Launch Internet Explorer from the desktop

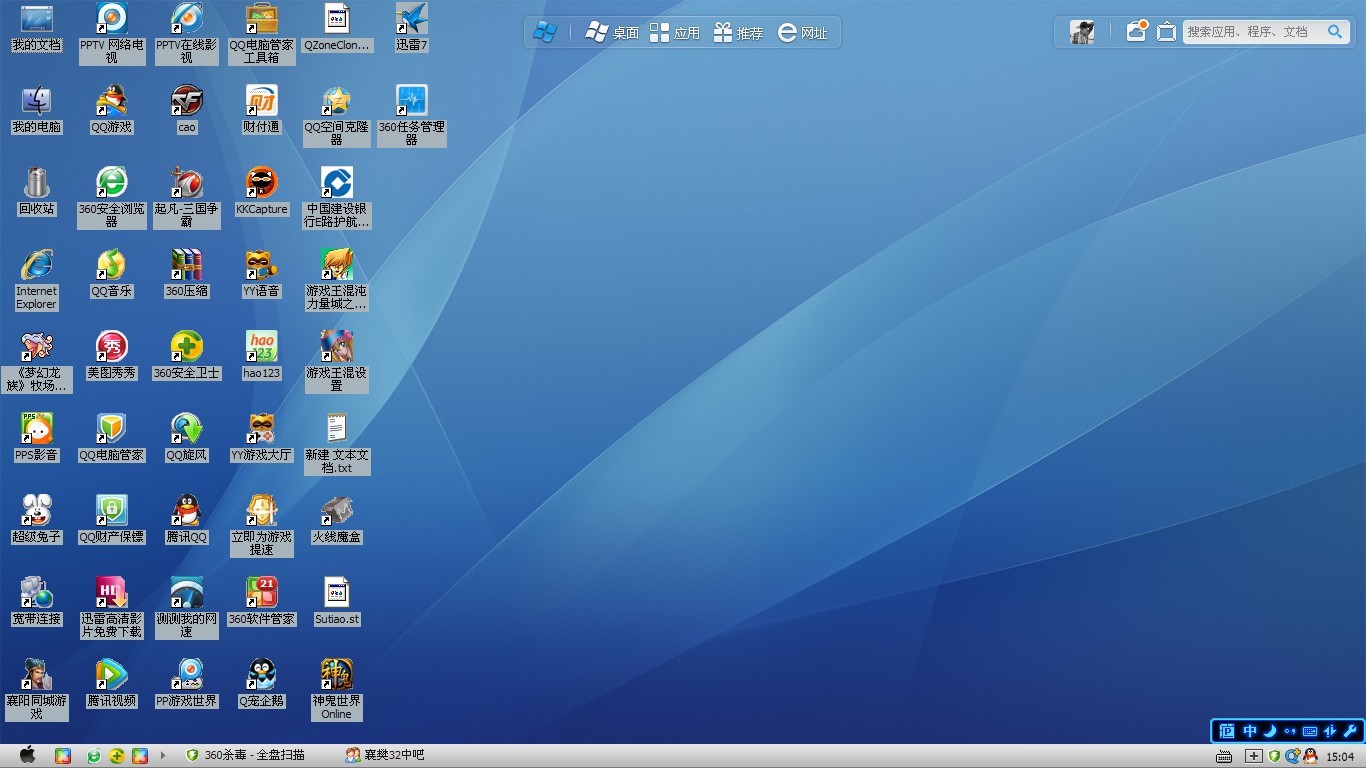(36, 280)
